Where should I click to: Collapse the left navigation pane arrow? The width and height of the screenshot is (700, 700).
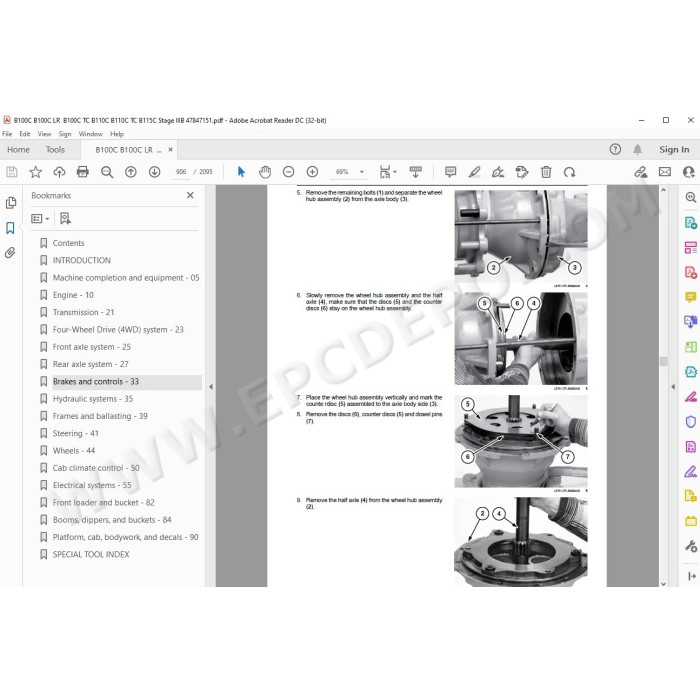211,387
